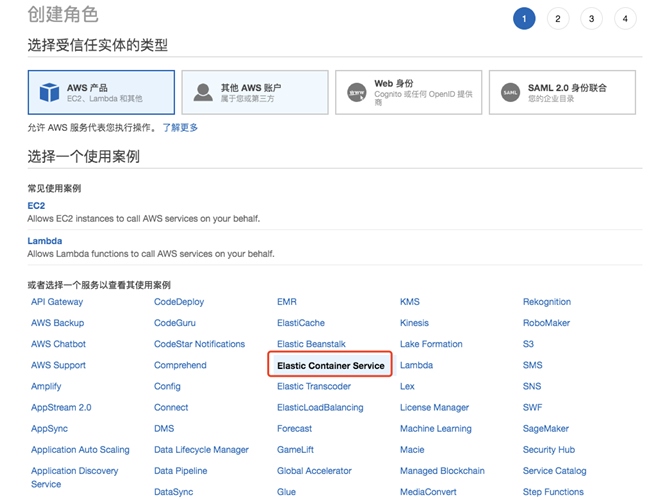The height and width of the screenshot is (500, 650).
Task: Choose Comprehend service
Action: [x=180, y=365]
